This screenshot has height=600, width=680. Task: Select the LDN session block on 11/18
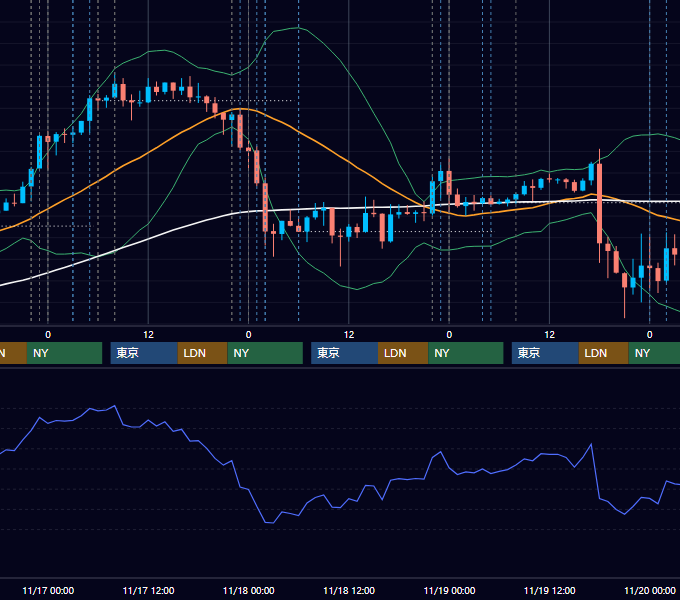403,353
